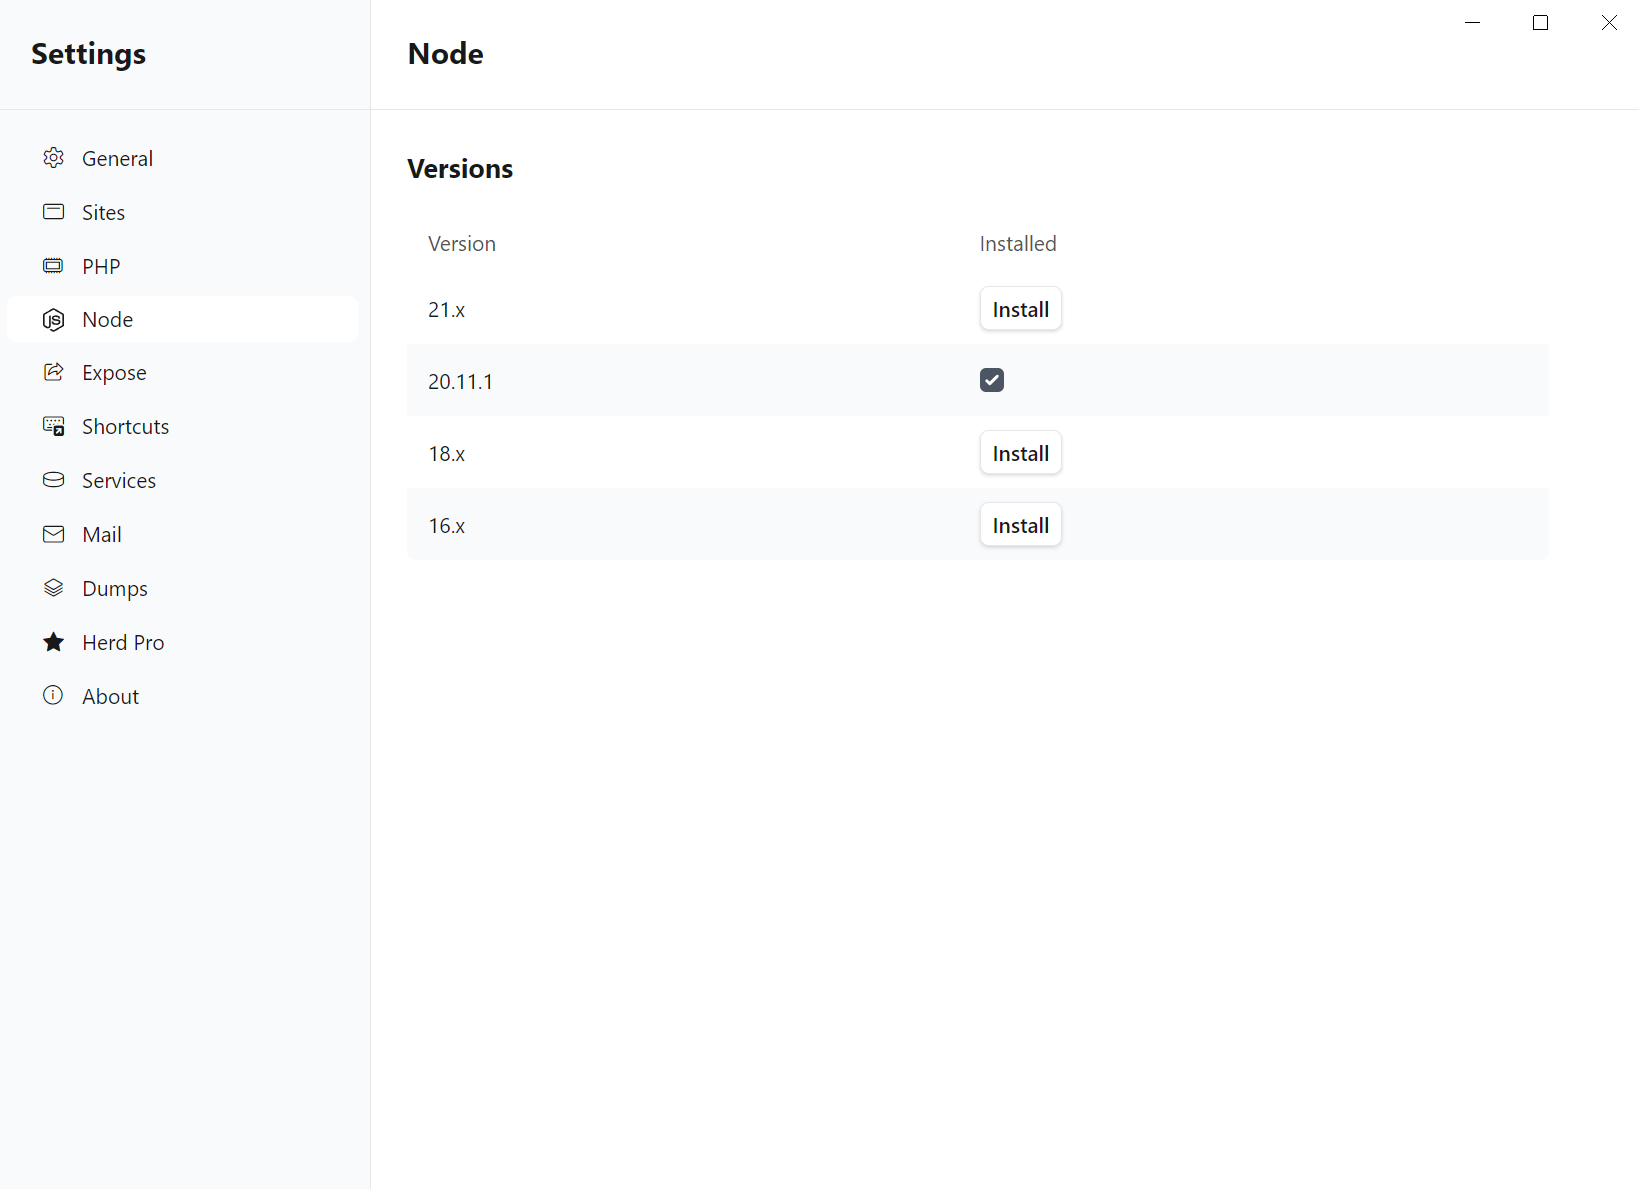Click the Shortcuts keyboard icon
This screenshot has height=1189, width=1639.
53,426
